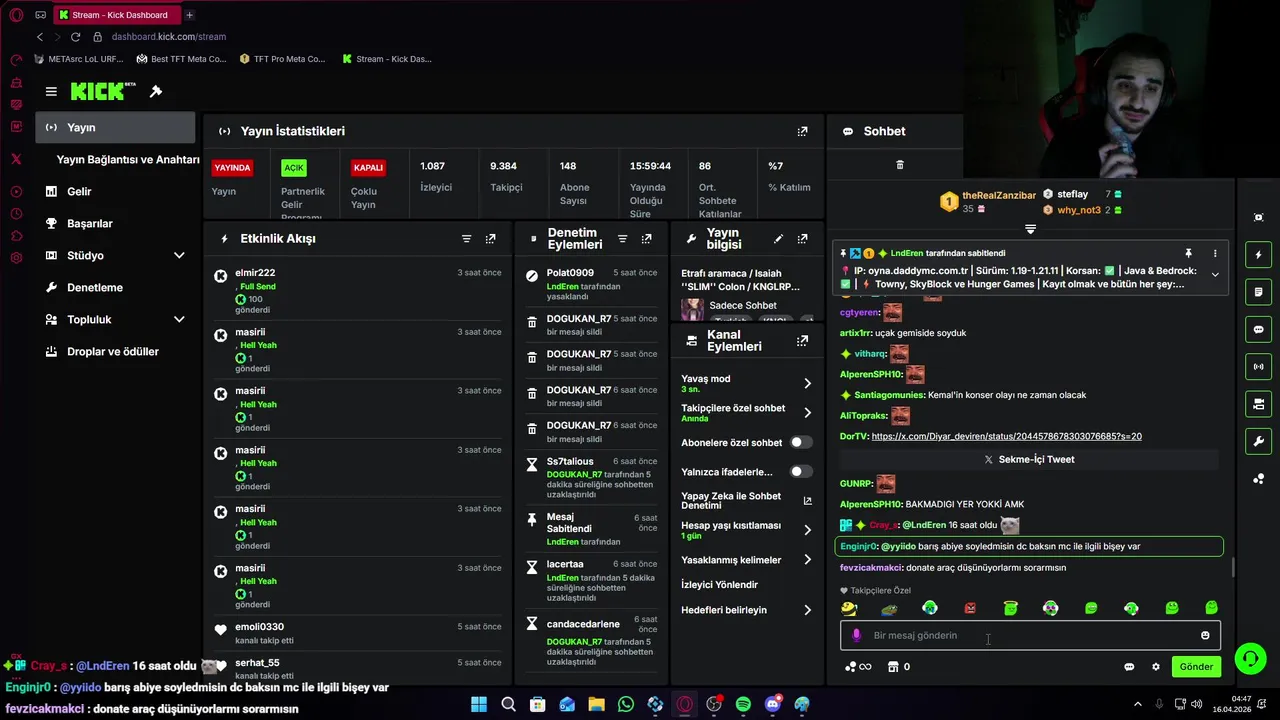
Task: Click the green headset support button
Action: click(1250, 658)
